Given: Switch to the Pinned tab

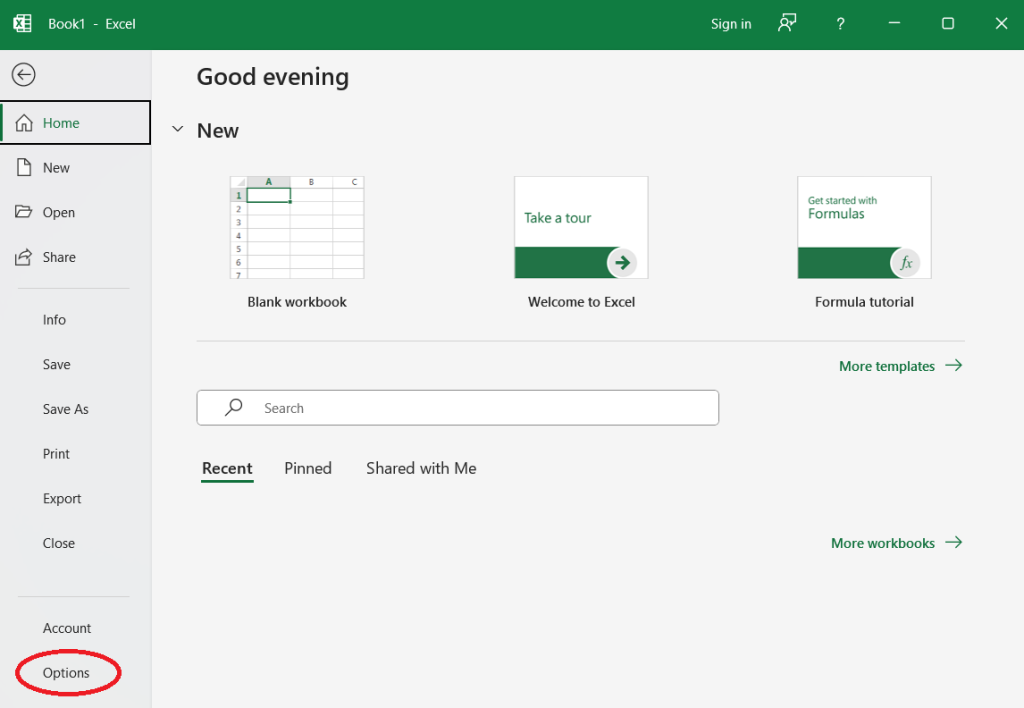Looking at the screenshot, I should 308,468.
